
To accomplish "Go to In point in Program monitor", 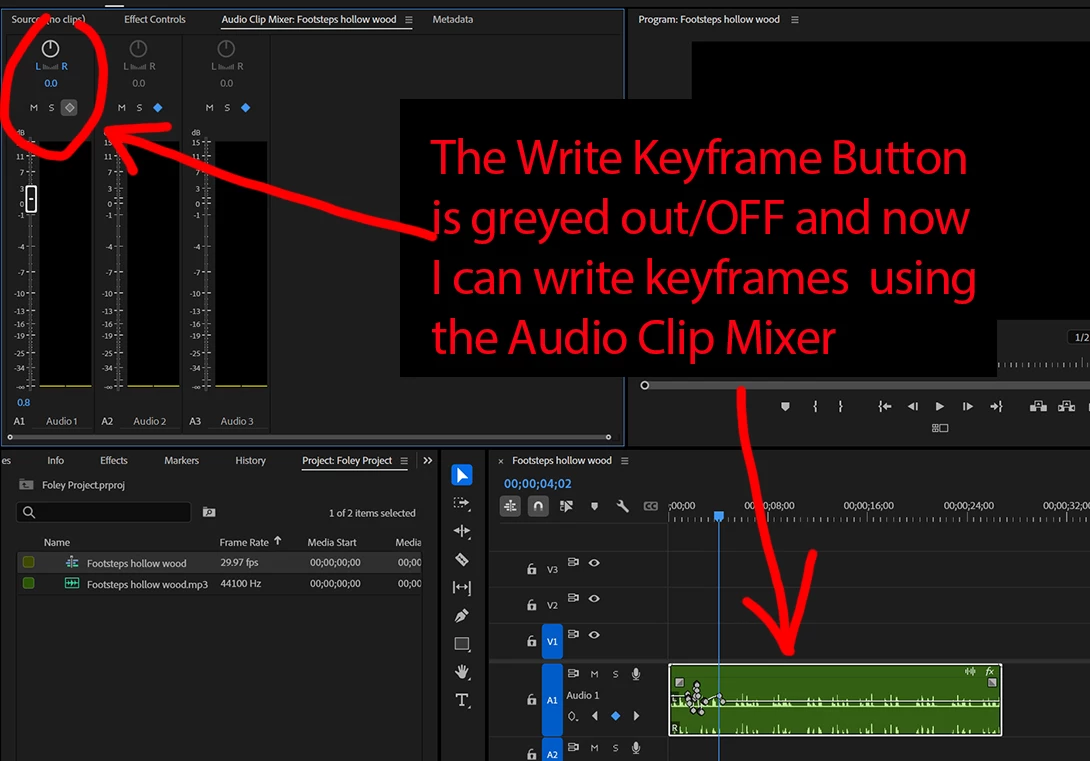I will pyautogui.click(x=884, y=407).
